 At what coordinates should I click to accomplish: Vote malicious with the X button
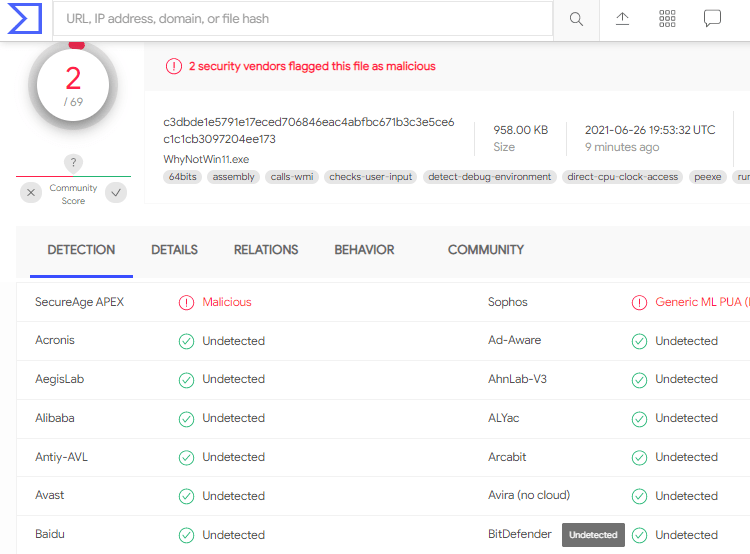pos(31,193)
